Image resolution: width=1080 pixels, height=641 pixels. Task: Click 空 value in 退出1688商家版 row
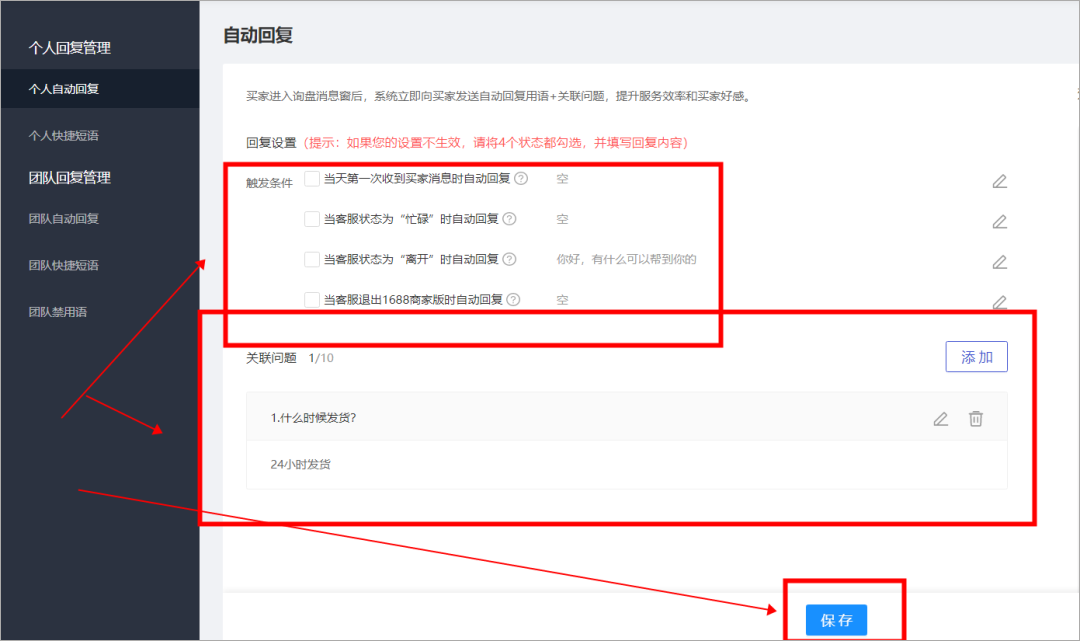562,300
